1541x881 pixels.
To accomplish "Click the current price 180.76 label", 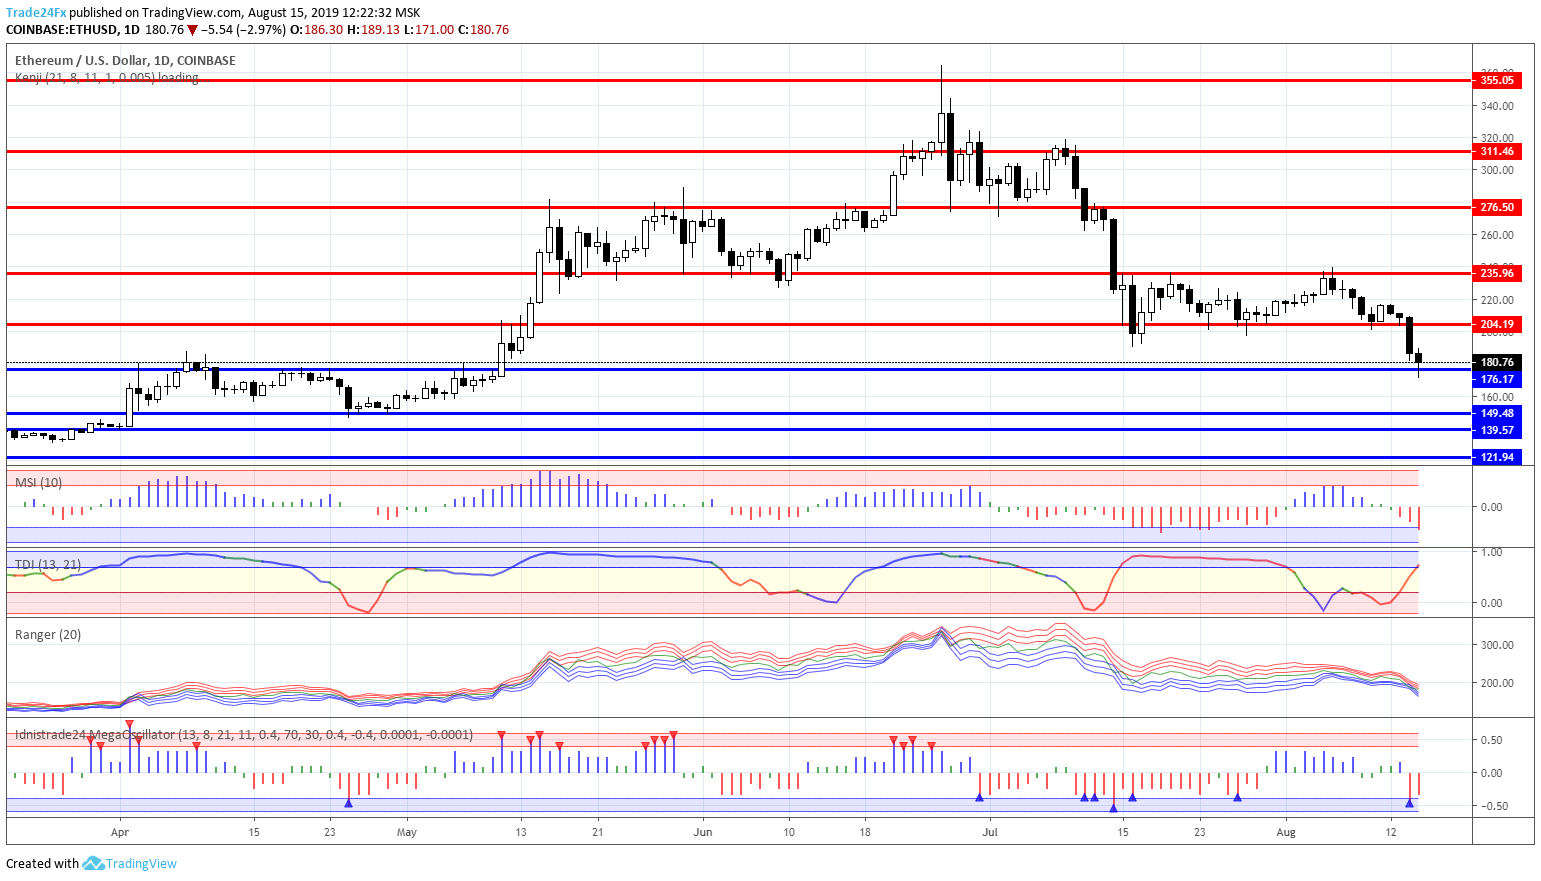I will [1497, 362].
